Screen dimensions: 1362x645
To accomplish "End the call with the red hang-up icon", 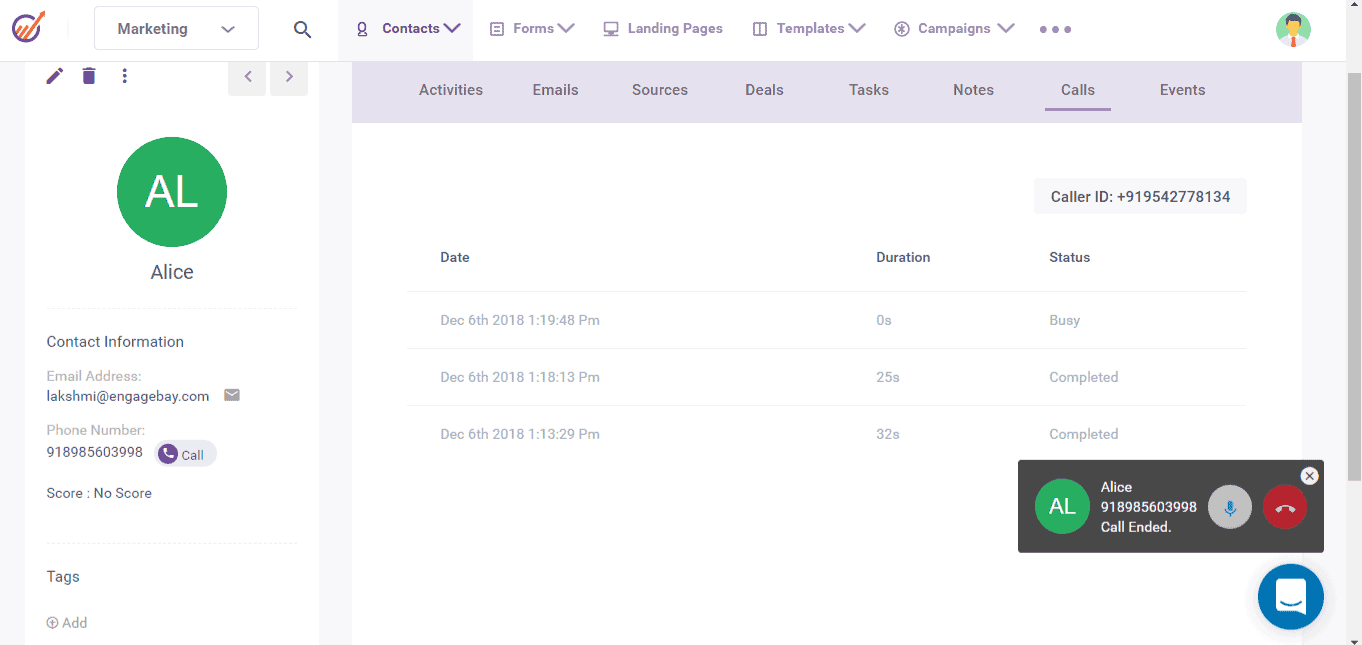I will pyautogui.click(x=1284, y=507).
